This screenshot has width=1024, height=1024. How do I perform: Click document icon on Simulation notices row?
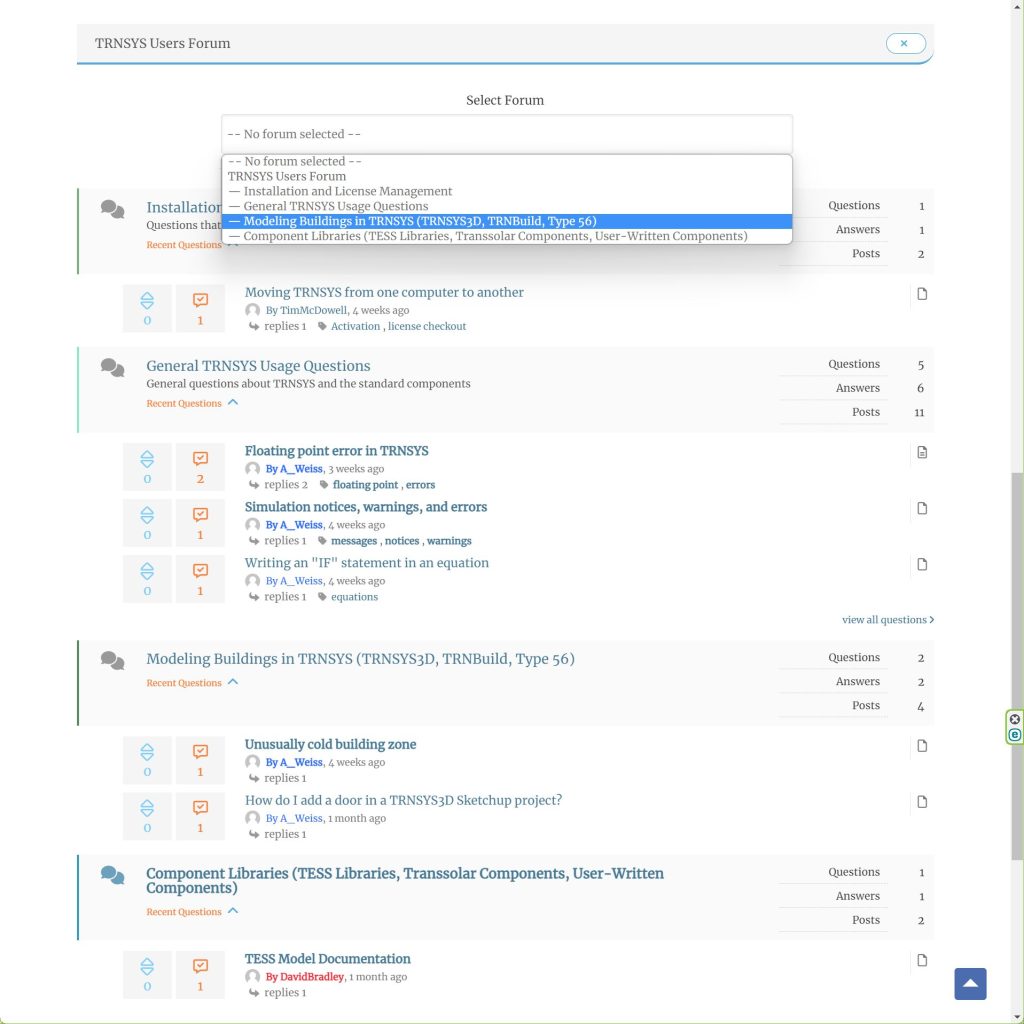[x=922, y=508]
